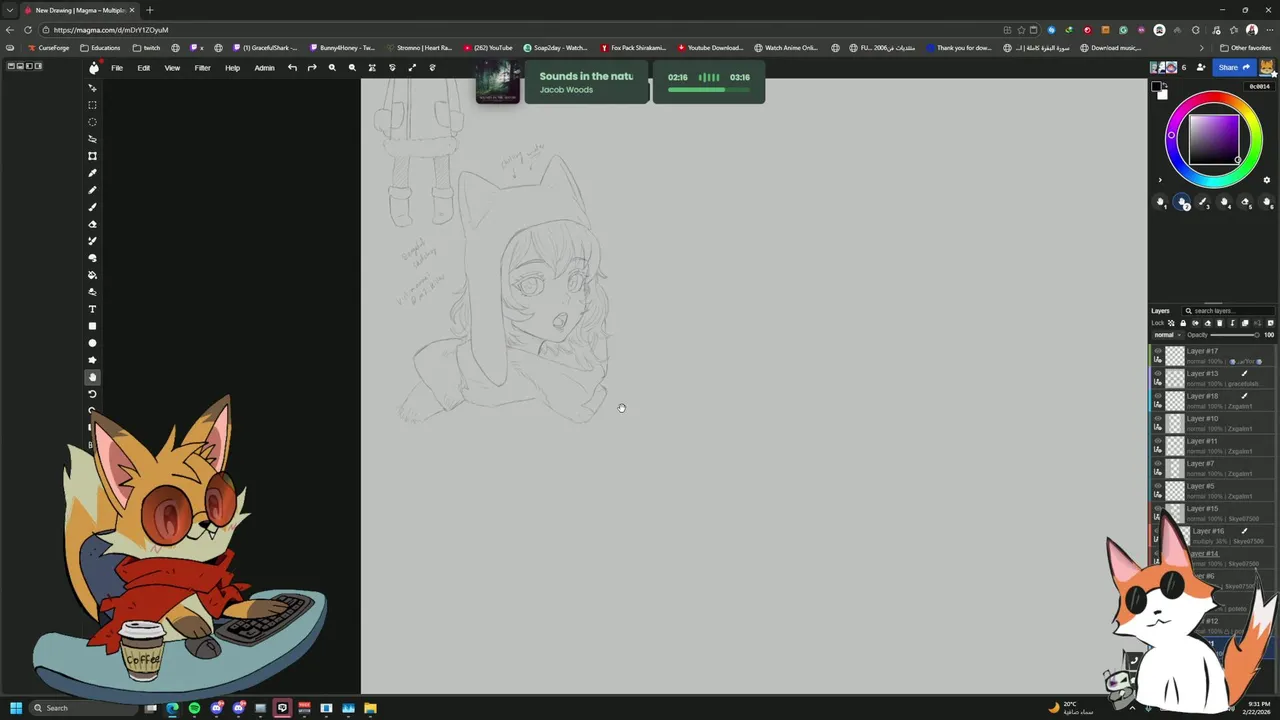Screen dimensions: 1280x720
Task: Open the Magma logo home menu
Action: 94,68
